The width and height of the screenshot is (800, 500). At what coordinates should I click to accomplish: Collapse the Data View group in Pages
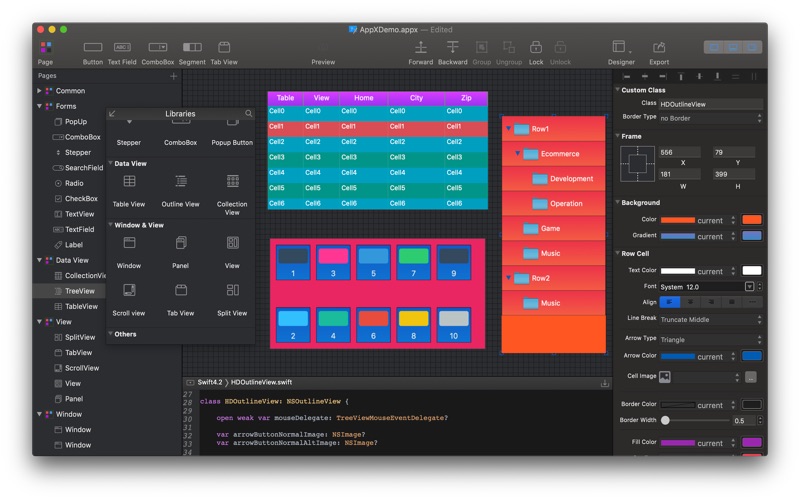[x=39, y=260]
